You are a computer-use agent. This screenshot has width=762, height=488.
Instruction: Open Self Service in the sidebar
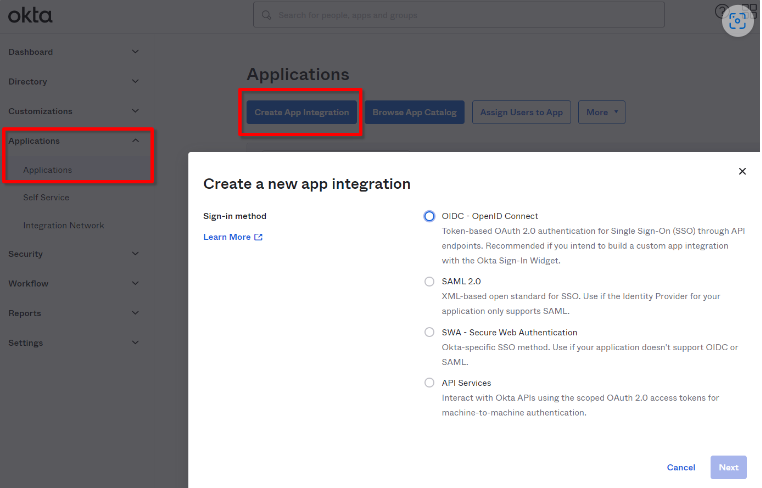[x=46, y=197]
